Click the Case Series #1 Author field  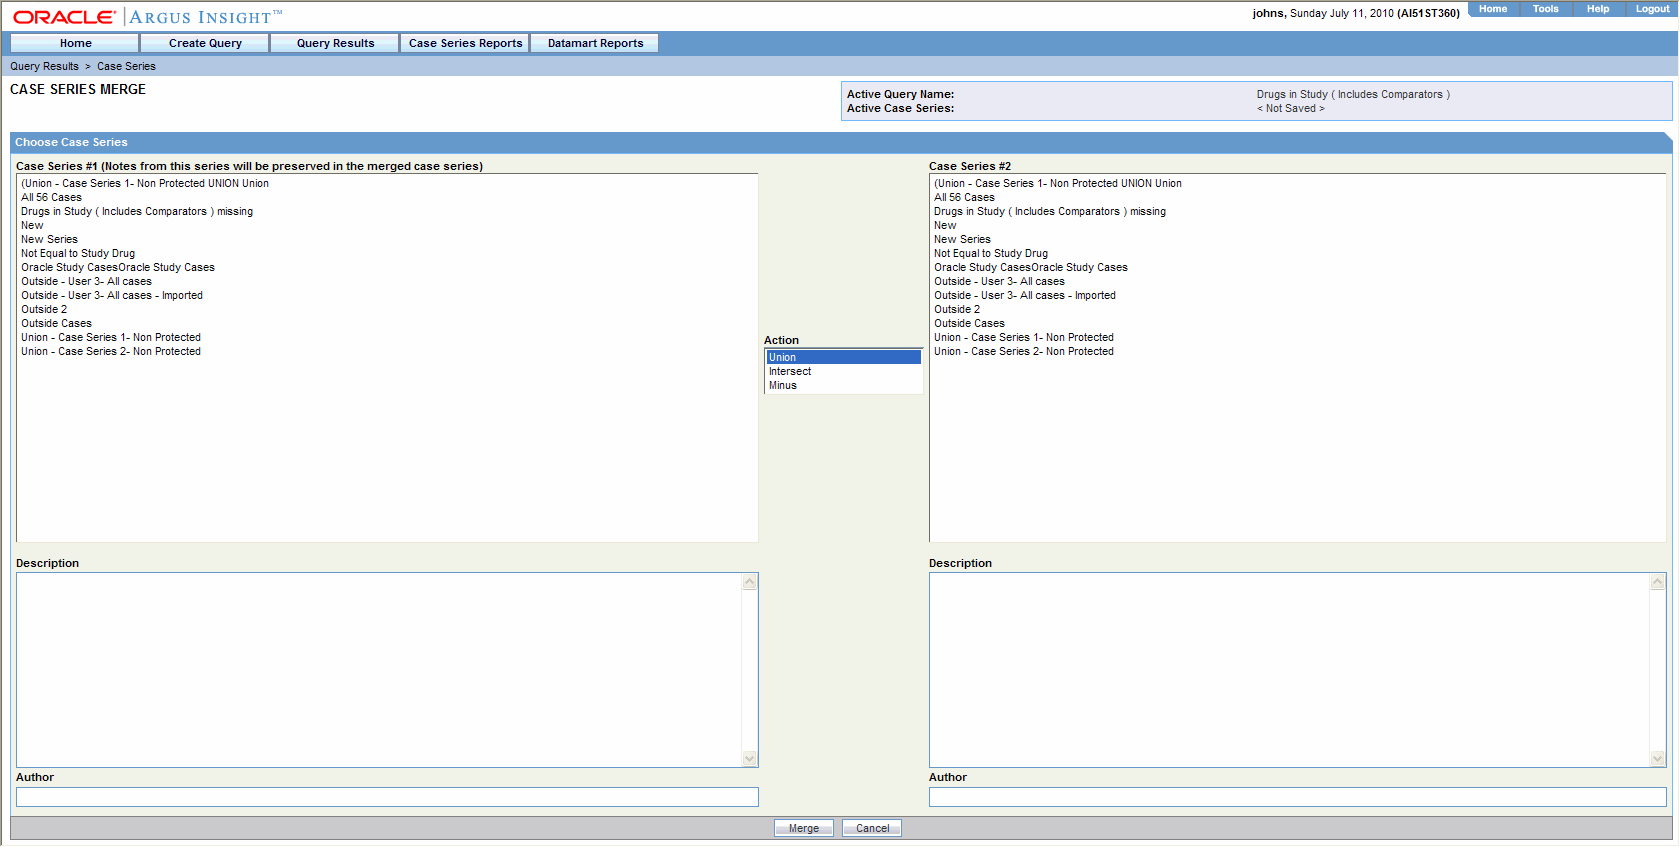pyautogui.click(x=387, y=797)
